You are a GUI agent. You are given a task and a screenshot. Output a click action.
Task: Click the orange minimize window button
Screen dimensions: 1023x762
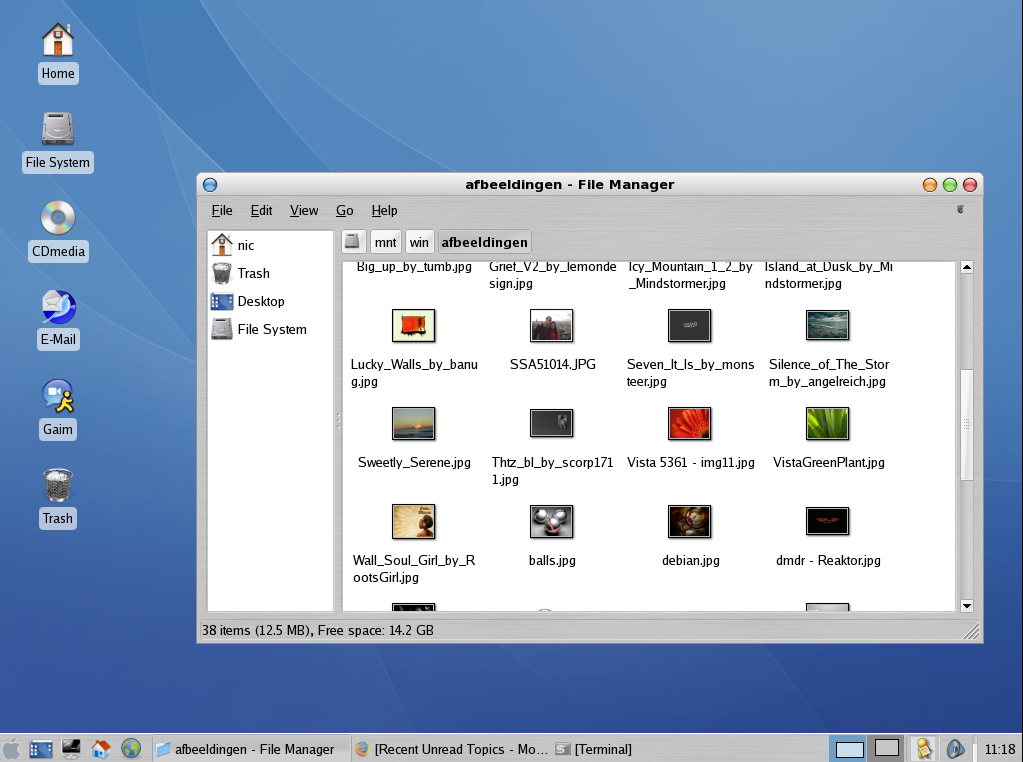(930, 185)
